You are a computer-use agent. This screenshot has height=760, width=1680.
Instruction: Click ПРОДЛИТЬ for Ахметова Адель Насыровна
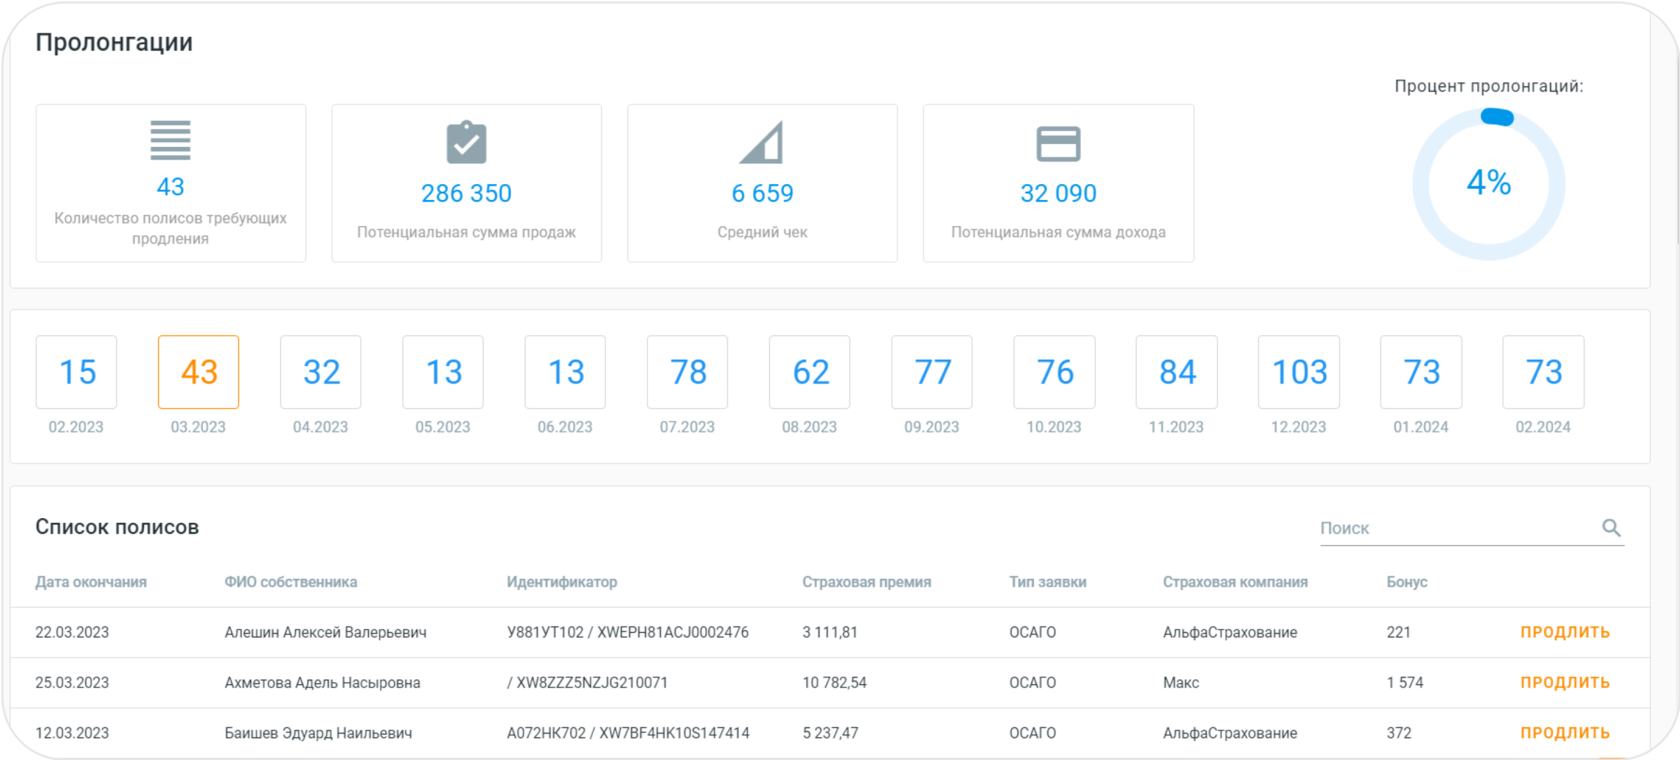point(1565,682)
